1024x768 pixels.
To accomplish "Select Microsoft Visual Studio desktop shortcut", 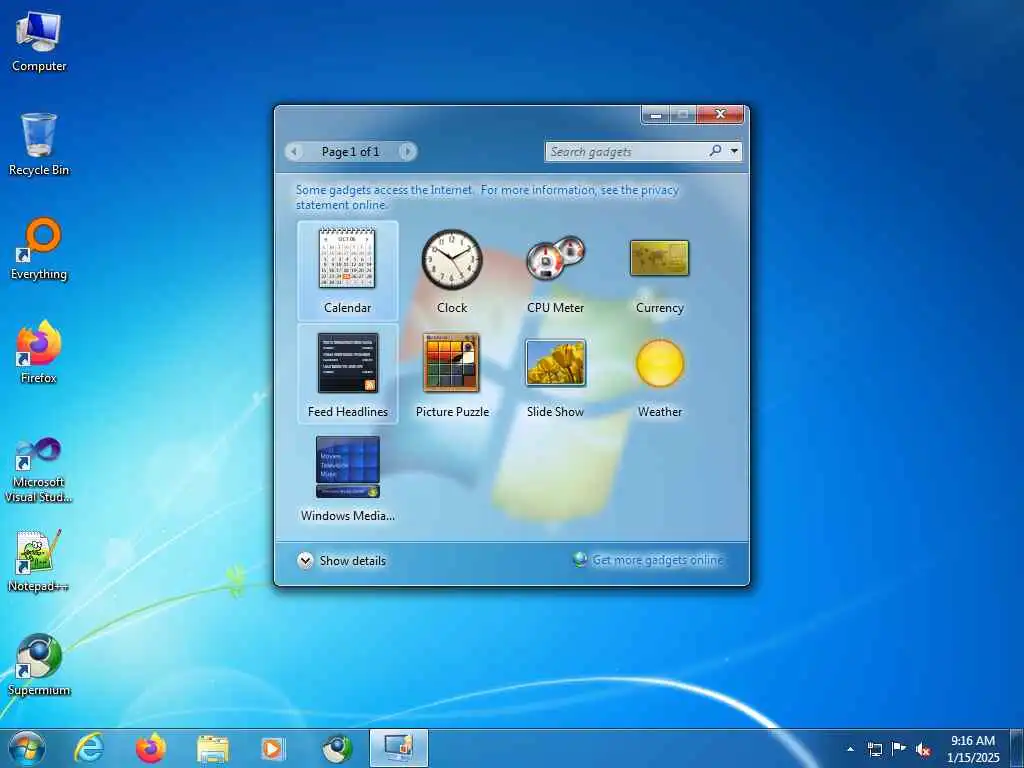I will 39,470.
